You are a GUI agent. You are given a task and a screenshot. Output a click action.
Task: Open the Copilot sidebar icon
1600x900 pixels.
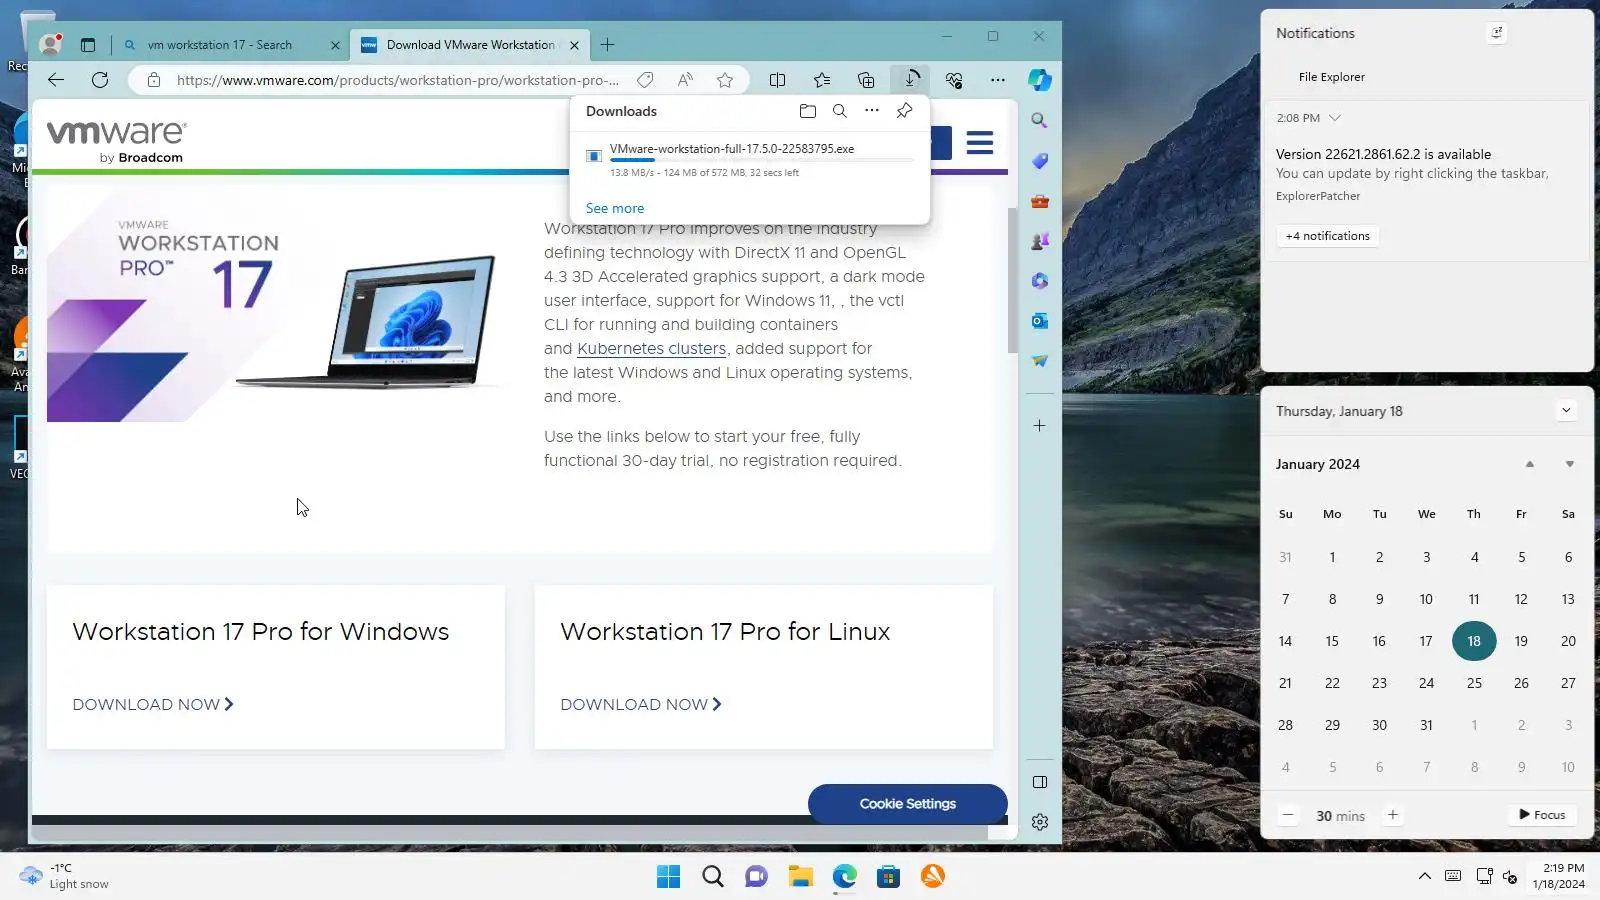[x=1040, y=80]
